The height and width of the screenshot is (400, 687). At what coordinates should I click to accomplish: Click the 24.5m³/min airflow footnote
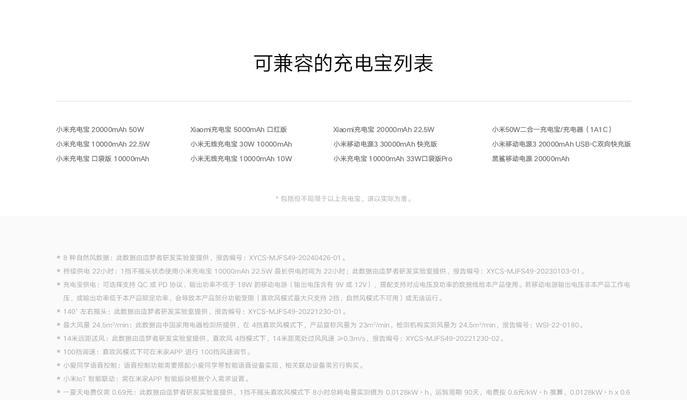pyautogui.click(x=323, y=325)
